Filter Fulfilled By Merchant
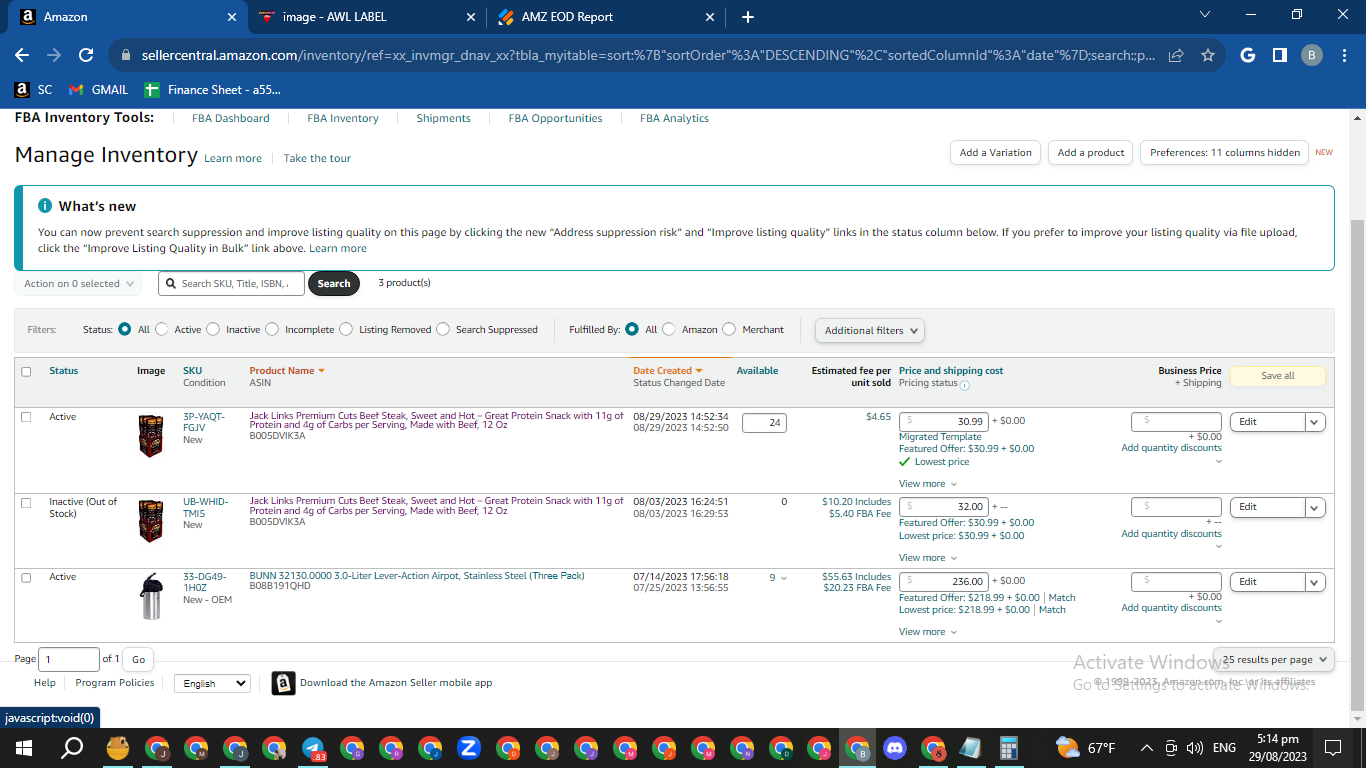Viewport: 1366px width, 768px height. click(x=729, y=329)
